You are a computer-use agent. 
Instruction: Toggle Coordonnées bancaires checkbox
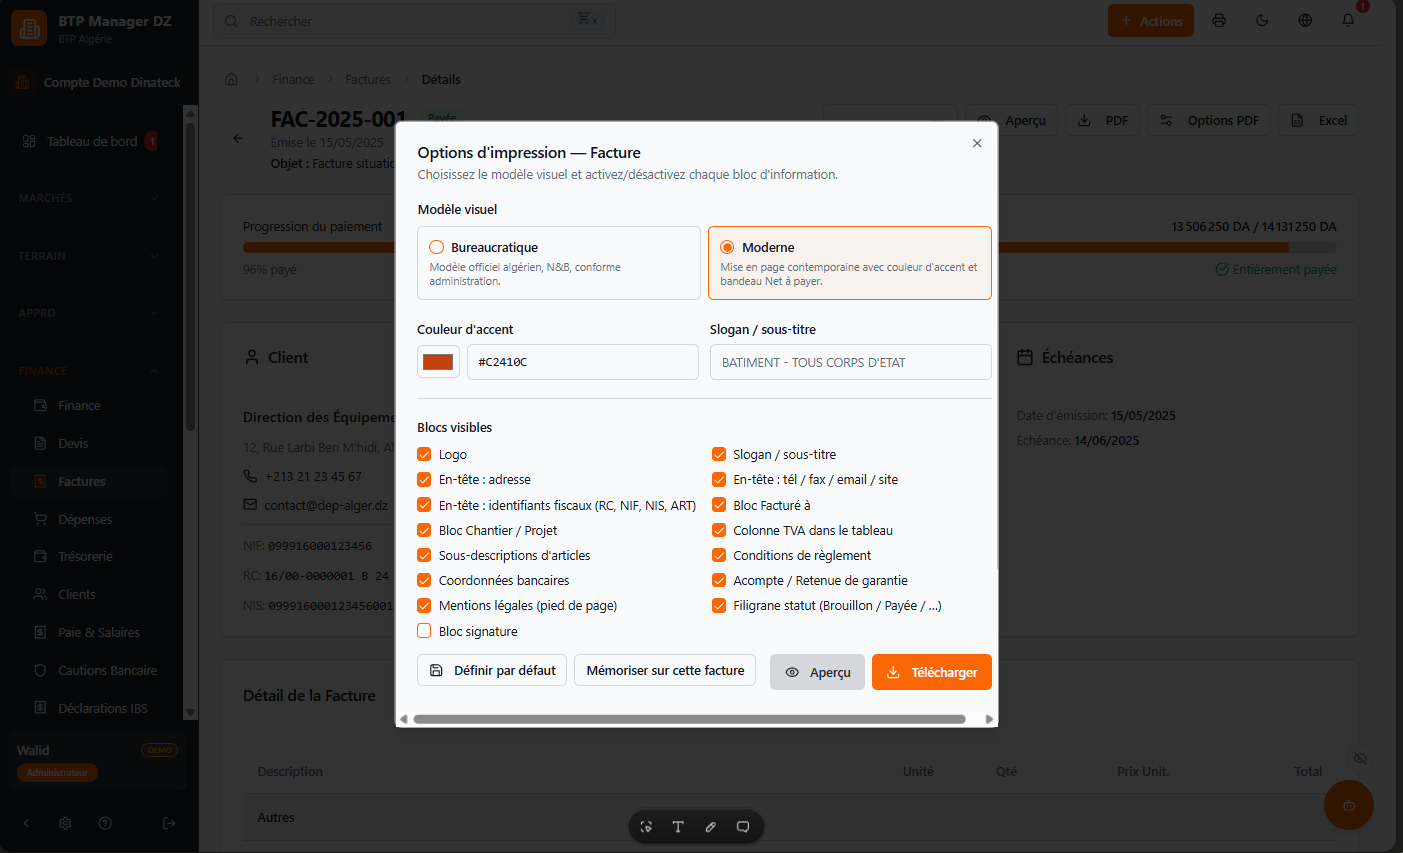coord(424,580)
